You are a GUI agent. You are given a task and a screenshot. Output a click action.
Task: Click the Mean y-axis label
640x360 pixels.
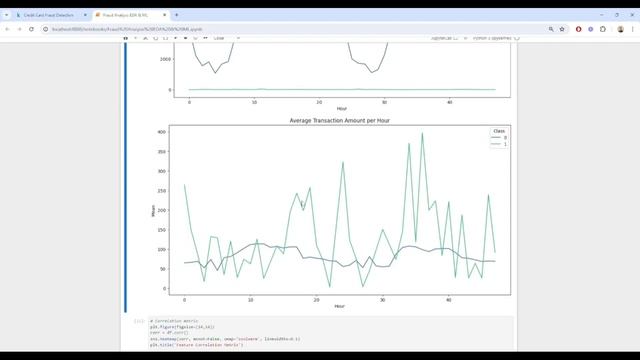pyautogui.click(x=153, y=211)
